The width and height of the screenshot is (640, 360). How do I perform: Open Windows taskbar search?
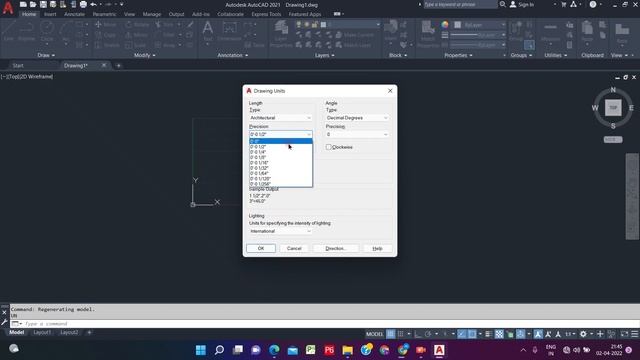[219, 350]
